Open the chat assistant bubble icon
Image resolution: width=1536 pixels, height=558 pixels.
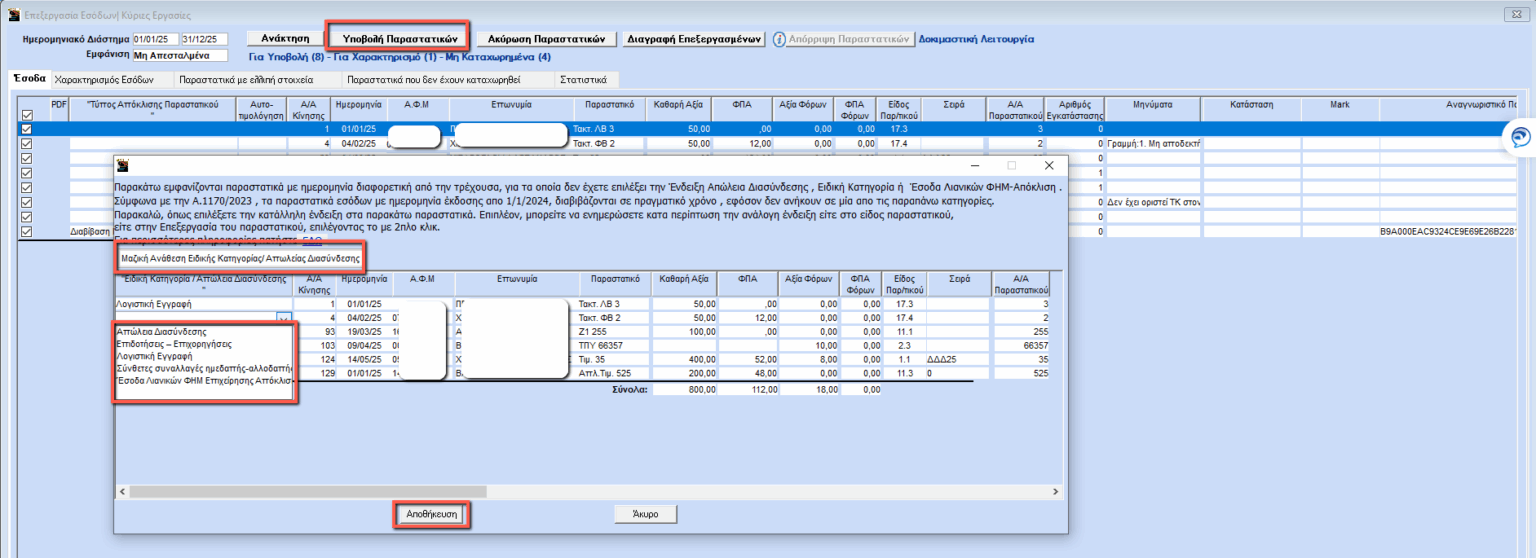point(1521,137)
